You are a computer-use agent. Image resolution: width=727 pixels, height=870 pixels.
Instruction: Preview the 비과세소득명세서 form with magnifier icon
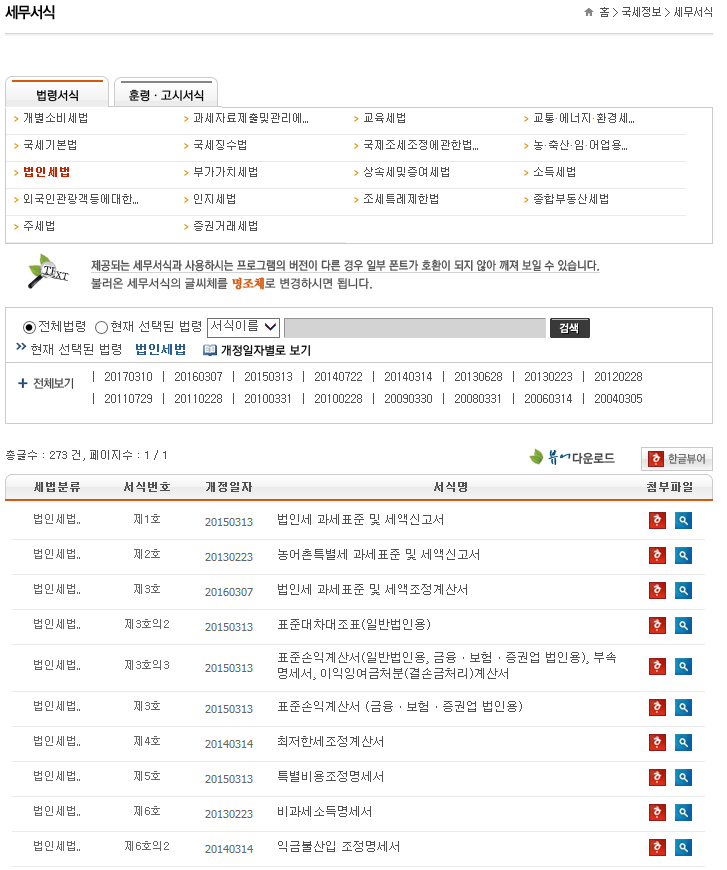click(x=683, y=812)
